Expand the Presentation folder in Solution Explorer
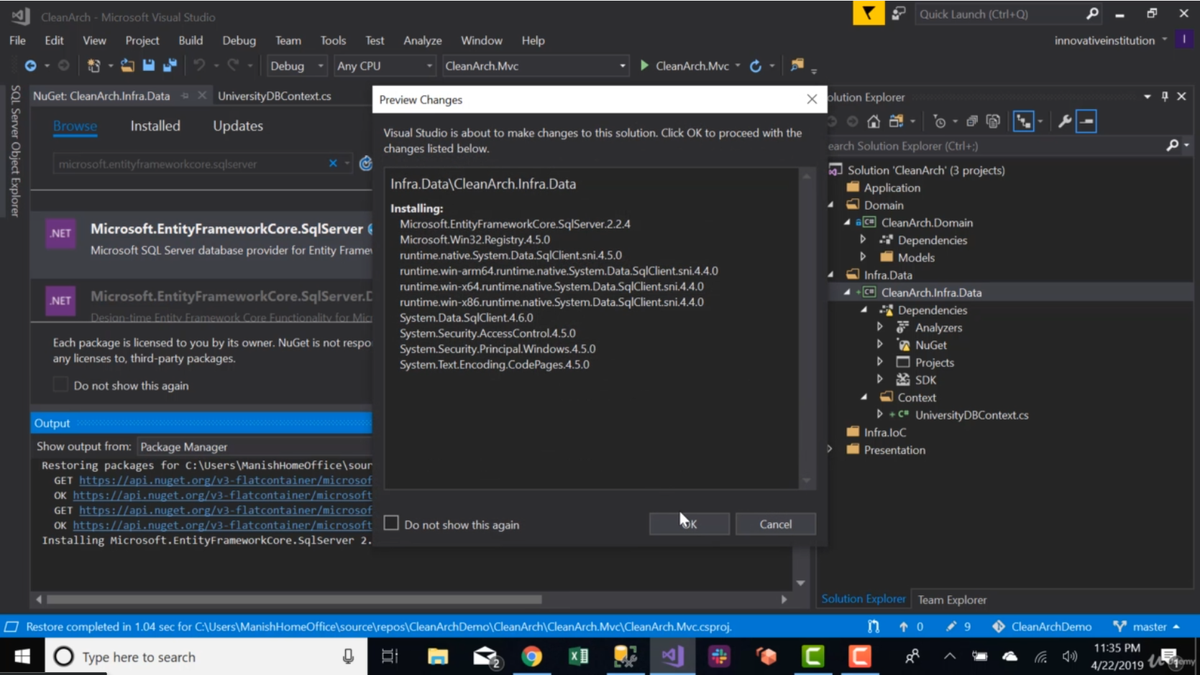Image resolution: width=1200 pixels, height=675 pixels. [x=831, y=450]
